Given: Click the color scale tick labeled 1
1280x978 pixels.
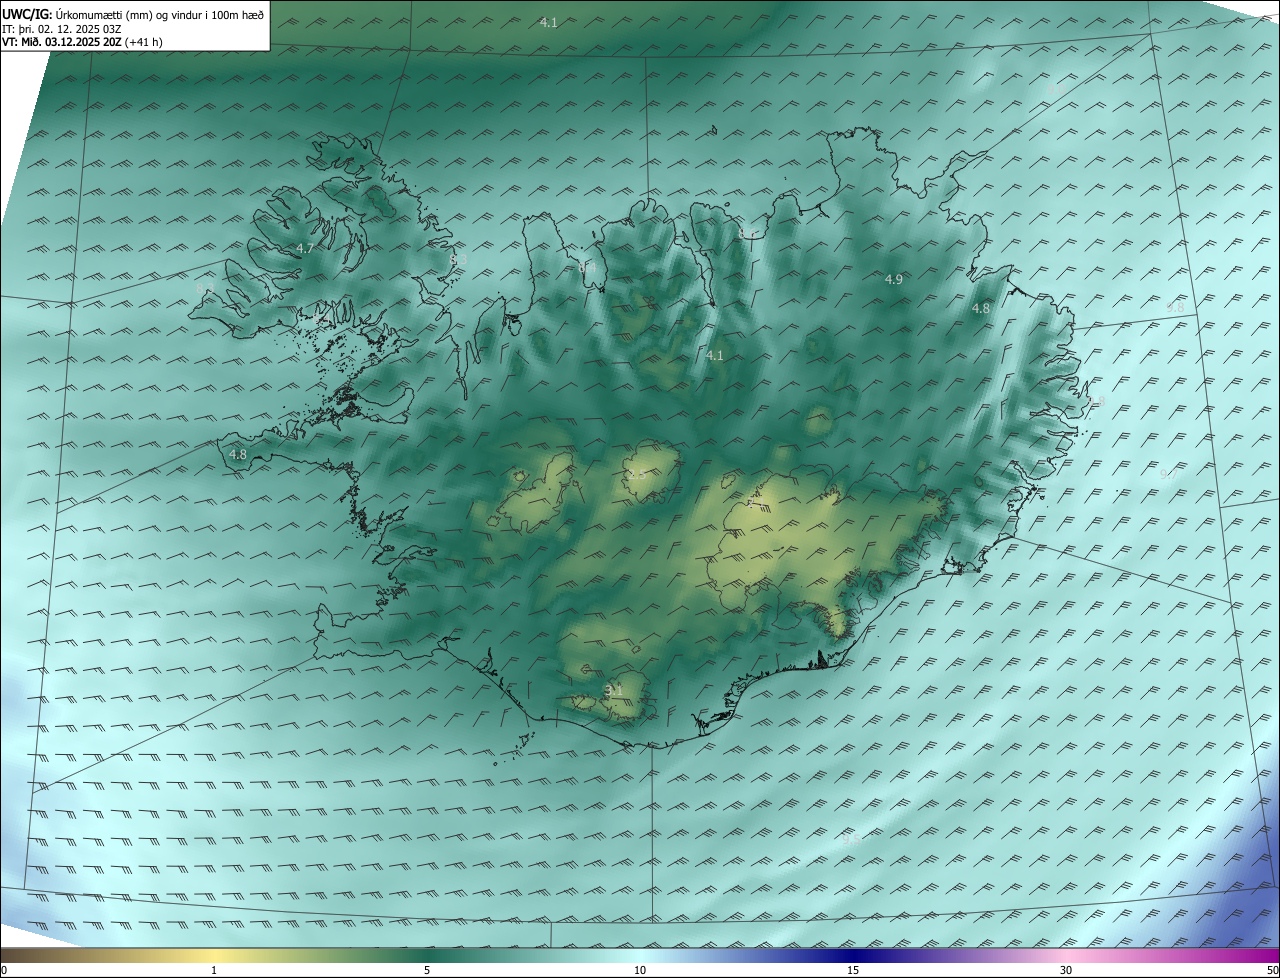Looking at the screenshot, I should click(214, 970).
